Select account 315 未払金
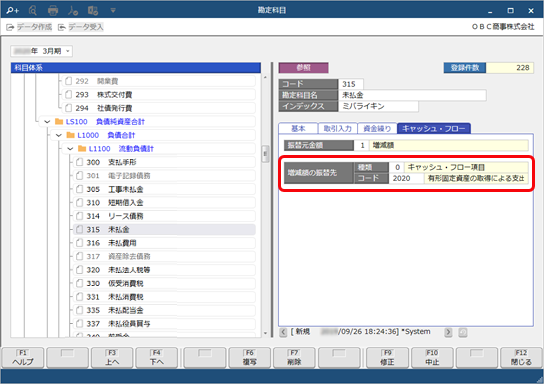Image resolution: width=544 pixels, height=384 pixels. tap(164, 230)
